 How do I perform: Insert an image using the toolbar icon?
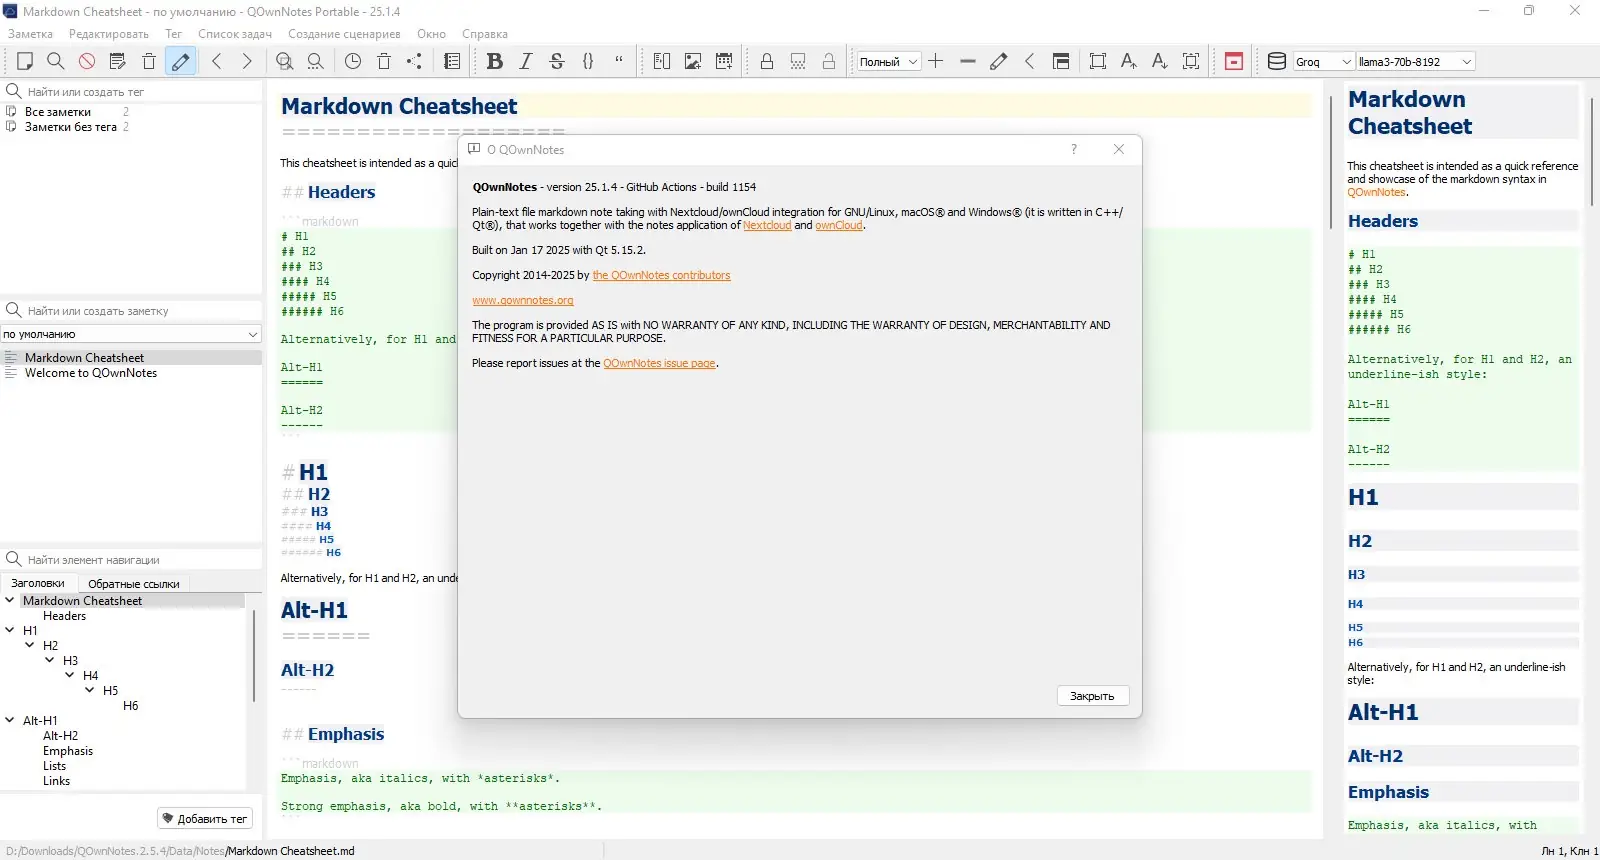(692, 61)
